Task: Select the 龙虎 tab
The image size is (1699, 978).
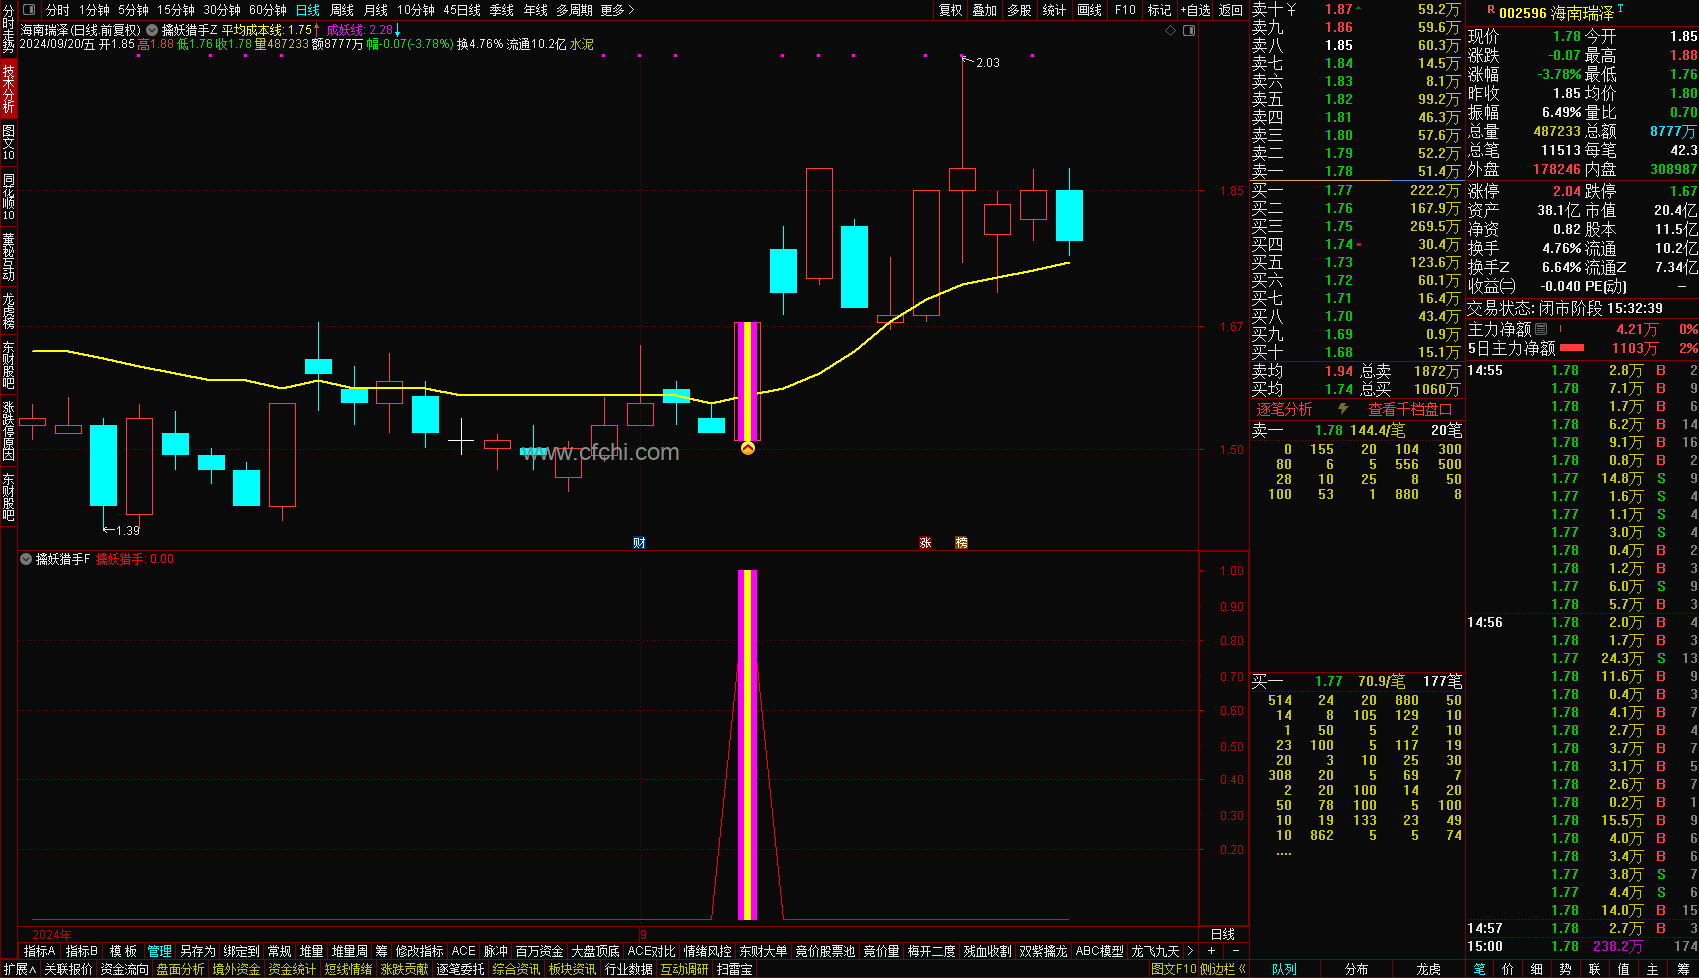Action: [1428, 969]
